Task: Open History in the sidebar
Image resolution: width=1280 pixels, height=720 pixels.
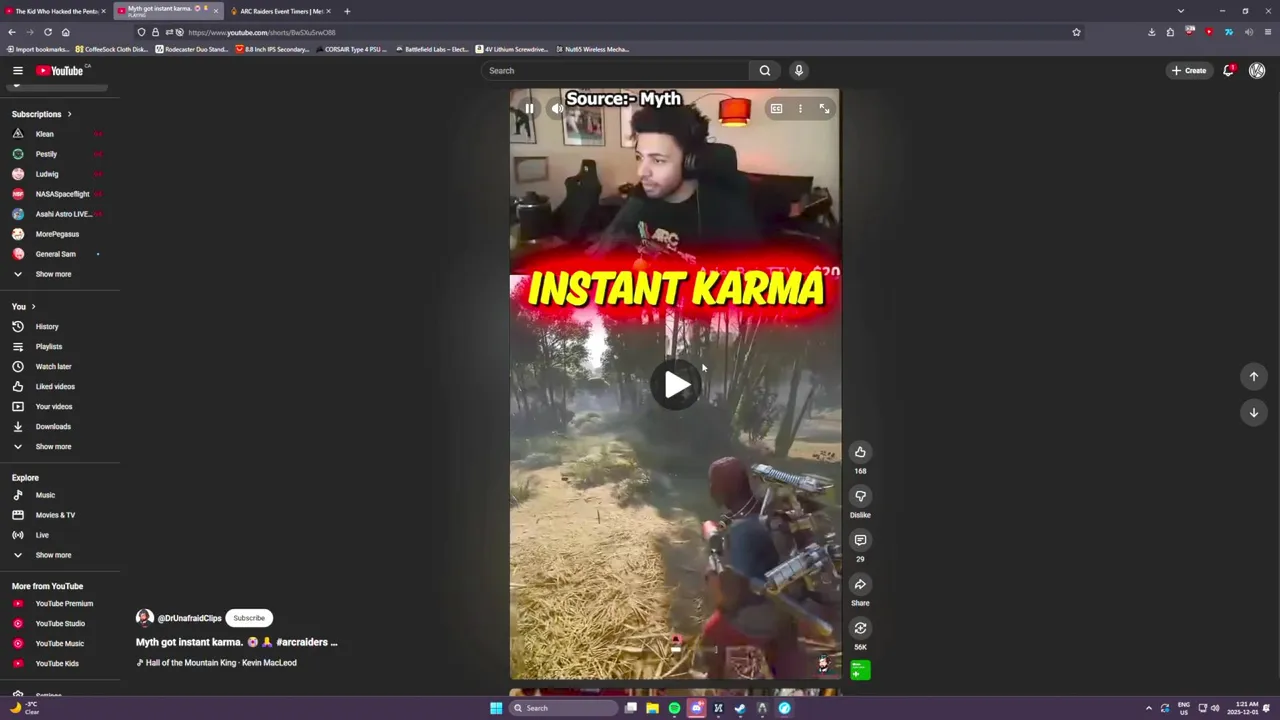Action: (47, 327)
